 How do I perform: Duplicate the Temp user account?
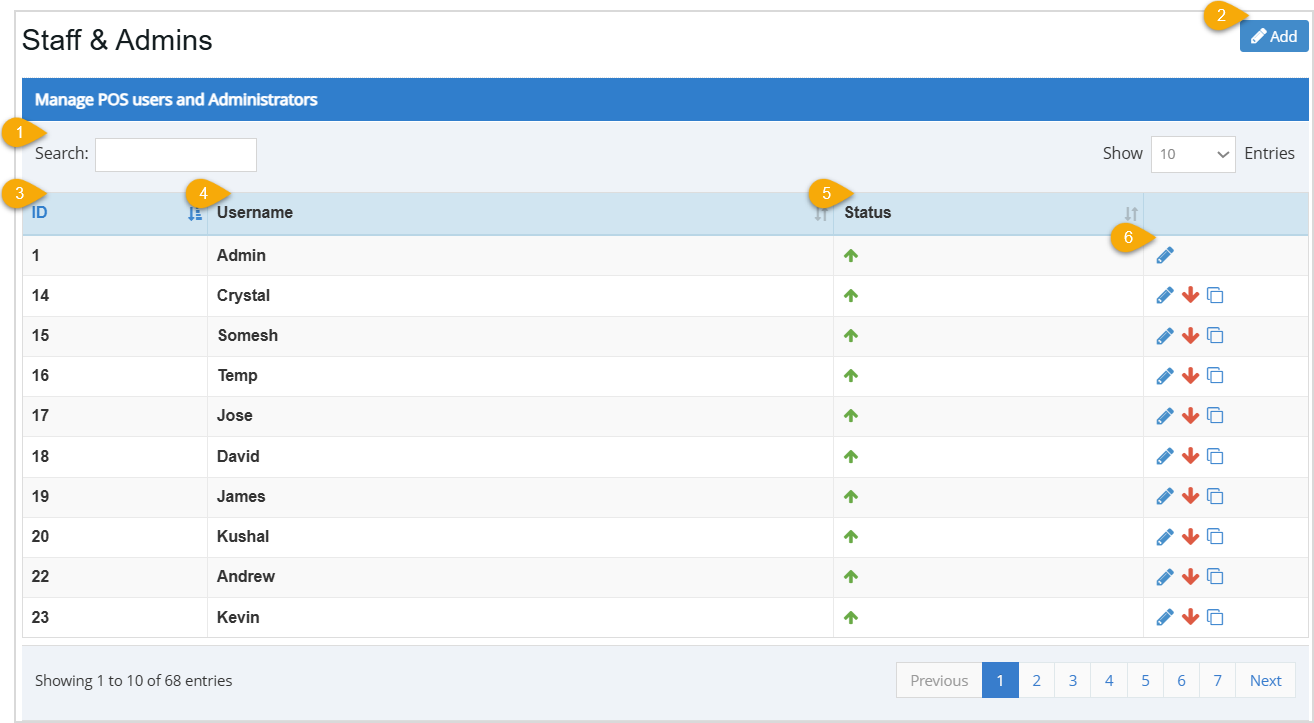coord(1215,375)
